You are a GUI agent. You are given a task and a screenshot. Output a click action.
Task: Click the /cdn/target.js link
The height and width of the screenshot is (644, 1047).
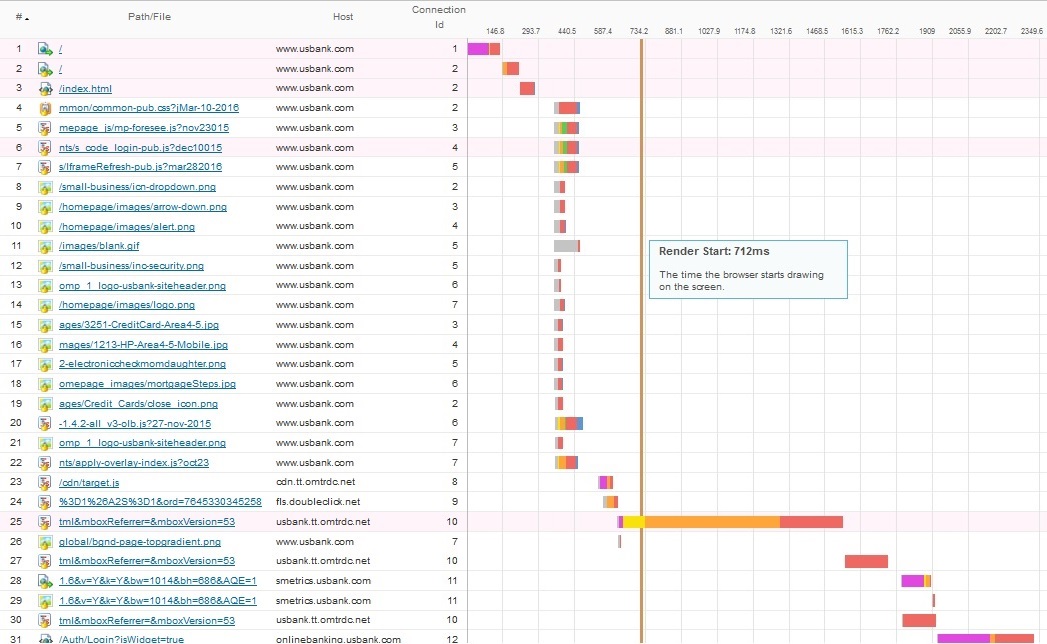[x=89, y=482]
